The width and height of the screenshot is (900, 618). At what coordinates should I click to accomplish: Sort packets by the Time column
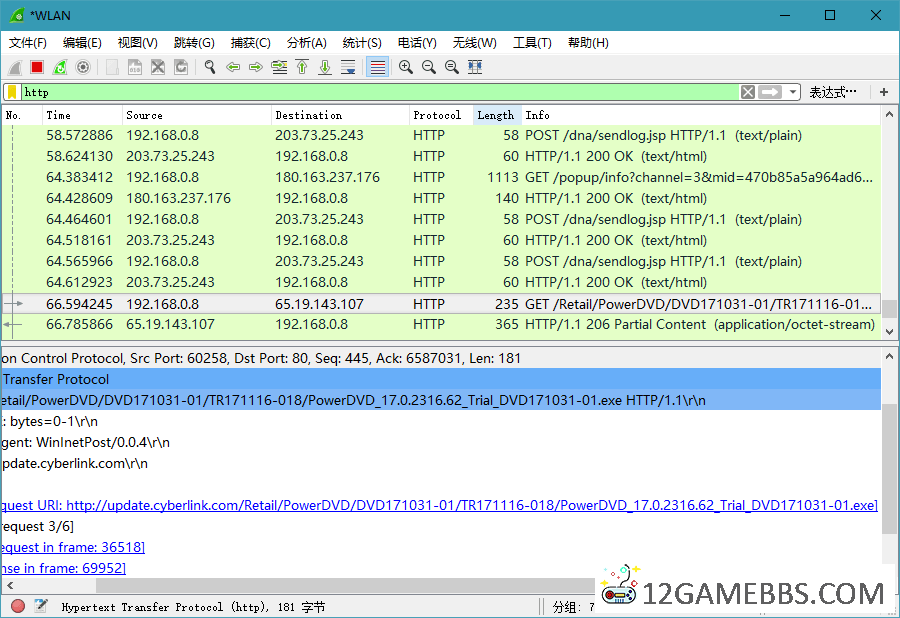pos(82,115)
